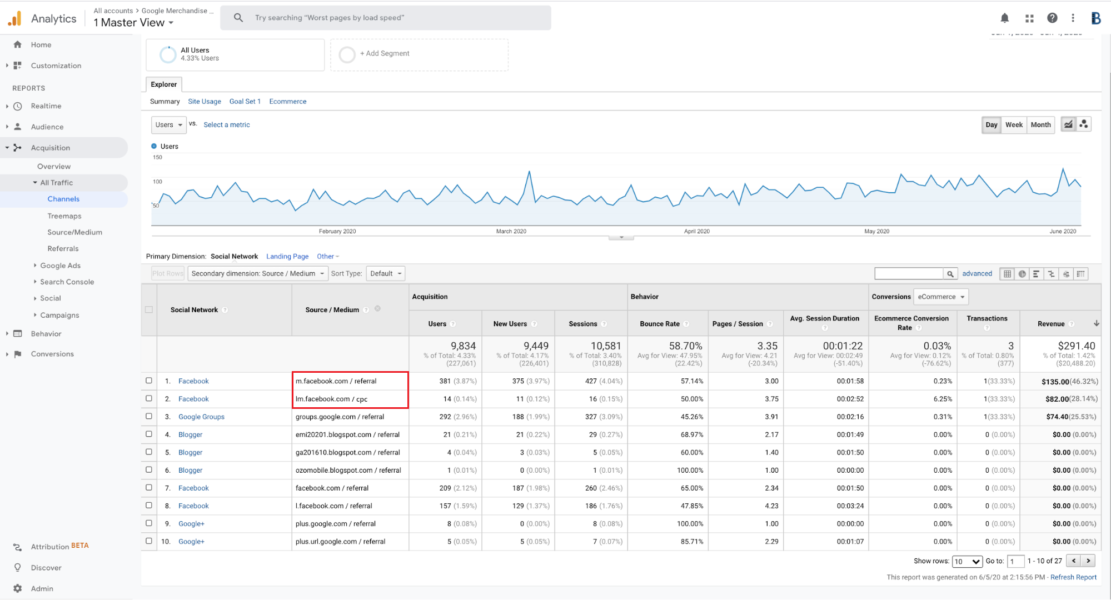Collapse the All Traffic tree item
Image resolution: width=1111 pixels, height=600 pixels.
coord(35,183)
